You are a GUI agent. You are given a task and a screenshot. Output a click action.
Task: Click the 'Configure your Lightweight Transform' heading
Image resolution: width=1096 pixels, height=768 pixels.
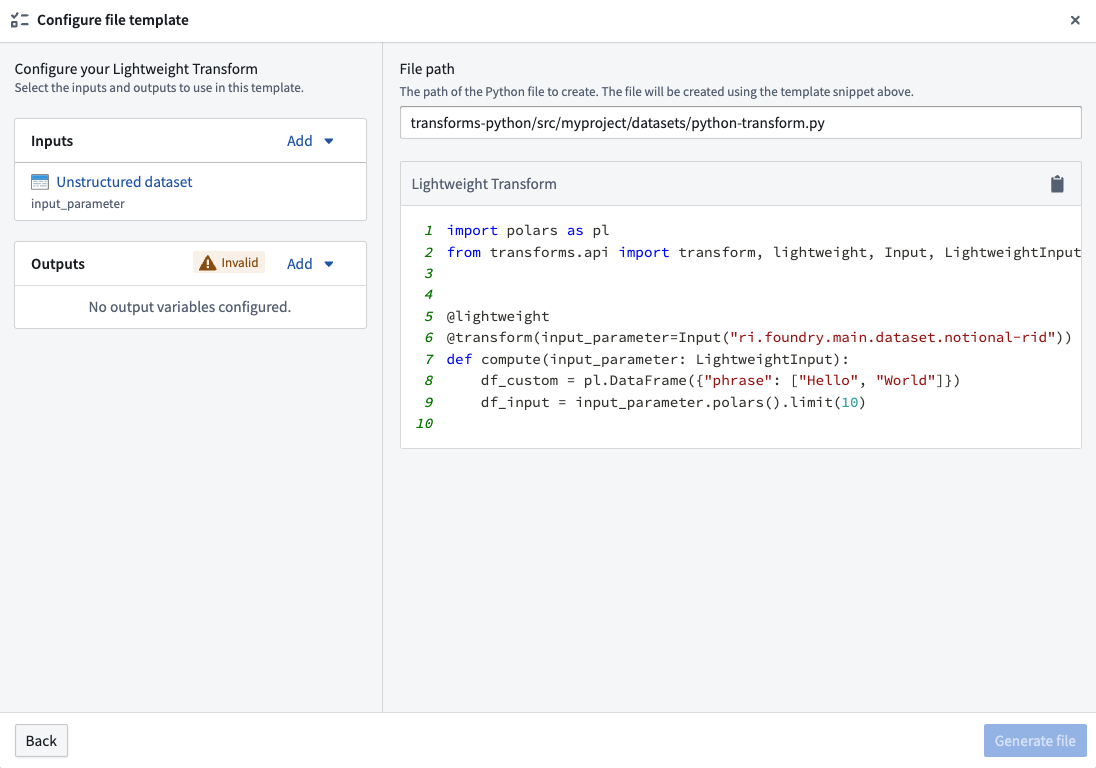[x=136, y=68]
